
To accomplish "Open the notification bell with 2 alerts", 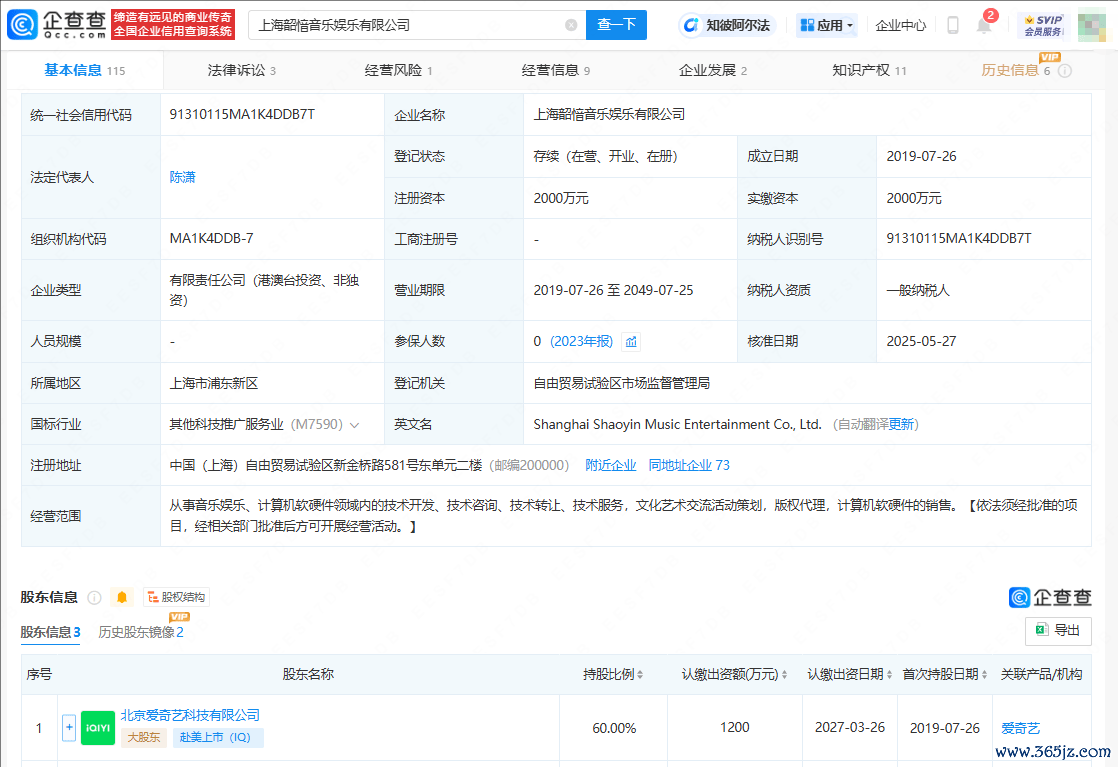I will click(x=984, y=26).
